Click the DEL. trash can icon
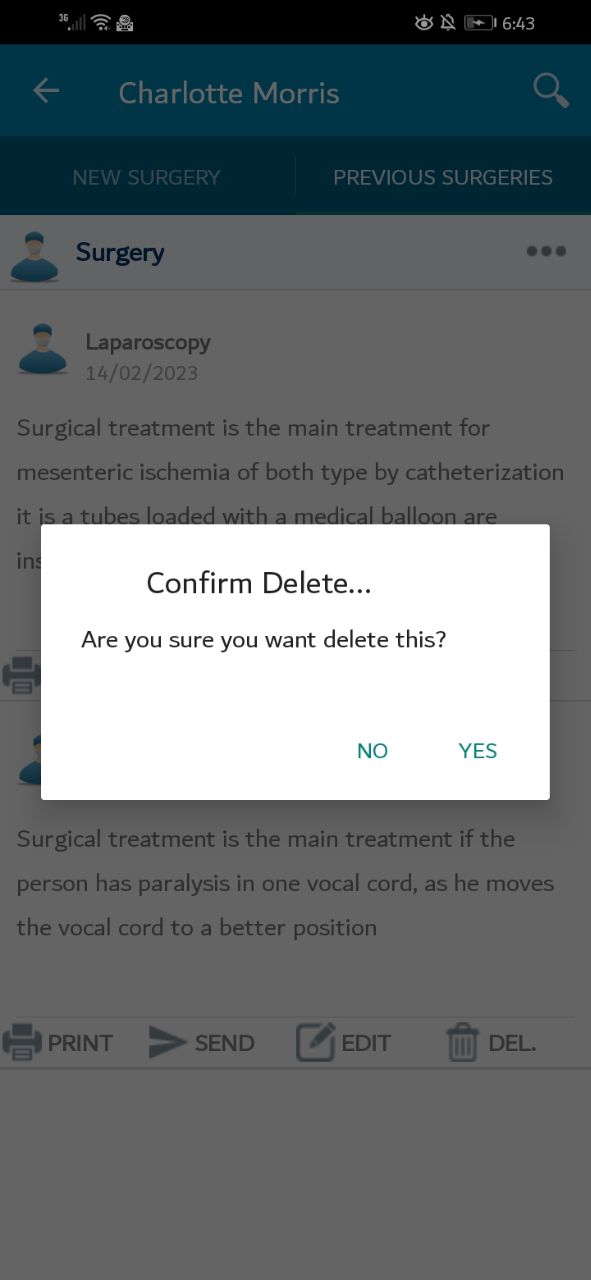Viewport: 591px width, 1280px height. point(462,1042)
